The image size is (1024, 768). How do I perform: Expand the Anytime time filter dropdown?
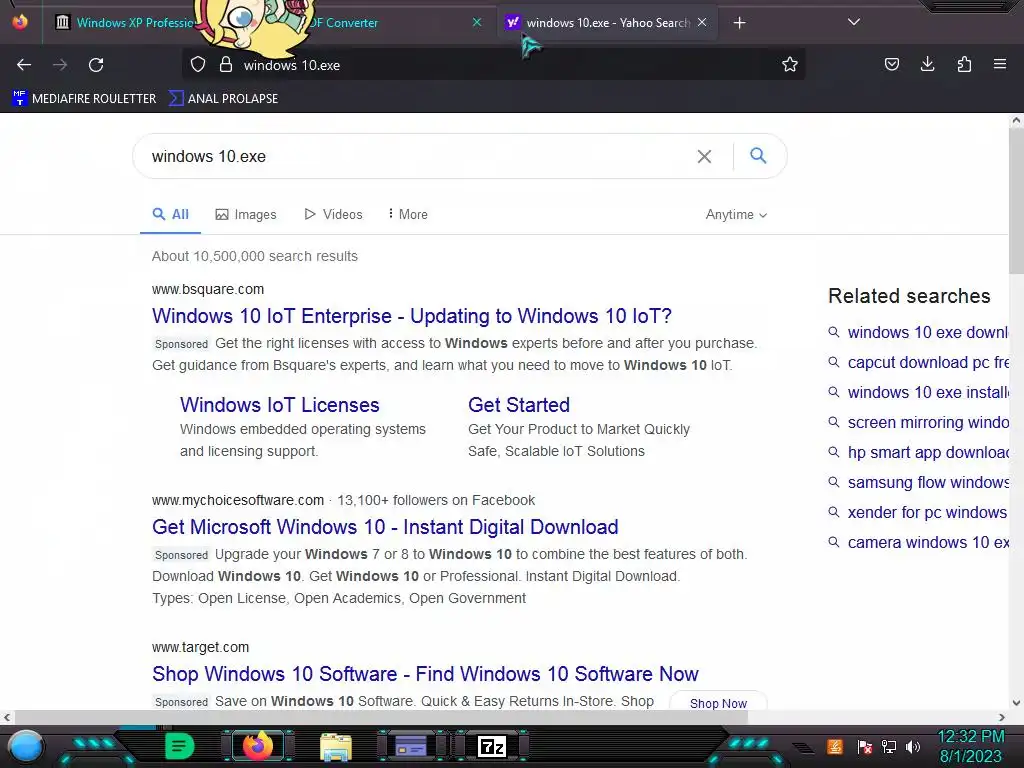tap(736, 214)
